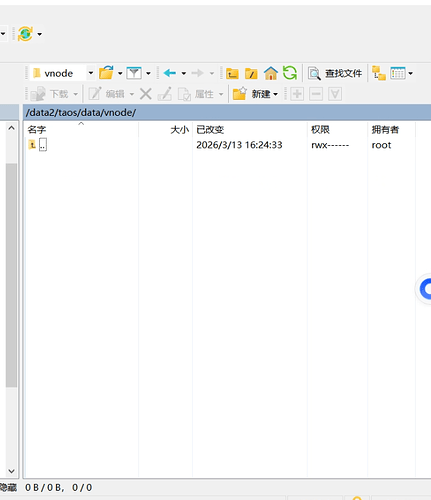Click the synchronize globe icon
431x500 pixels.
click(x=25, y=34)
